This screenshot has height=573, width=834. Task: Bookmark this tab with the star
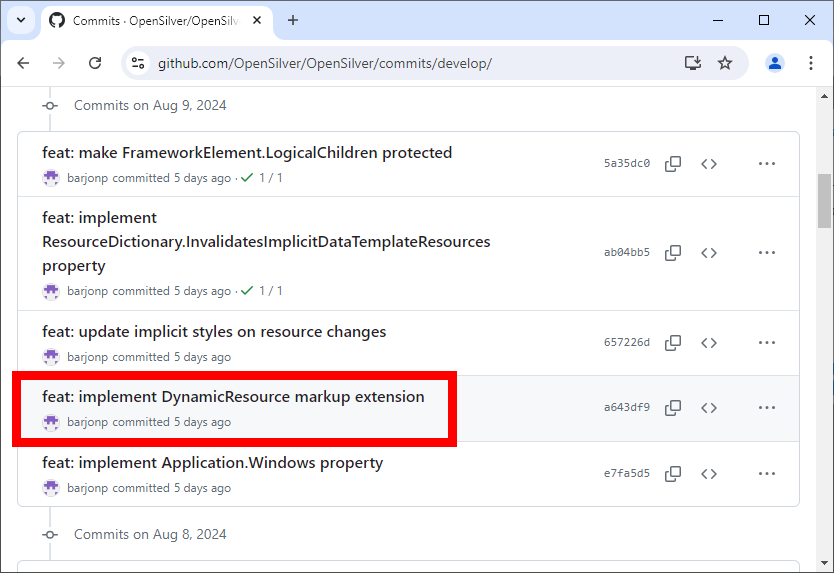[x=725, y=63]
